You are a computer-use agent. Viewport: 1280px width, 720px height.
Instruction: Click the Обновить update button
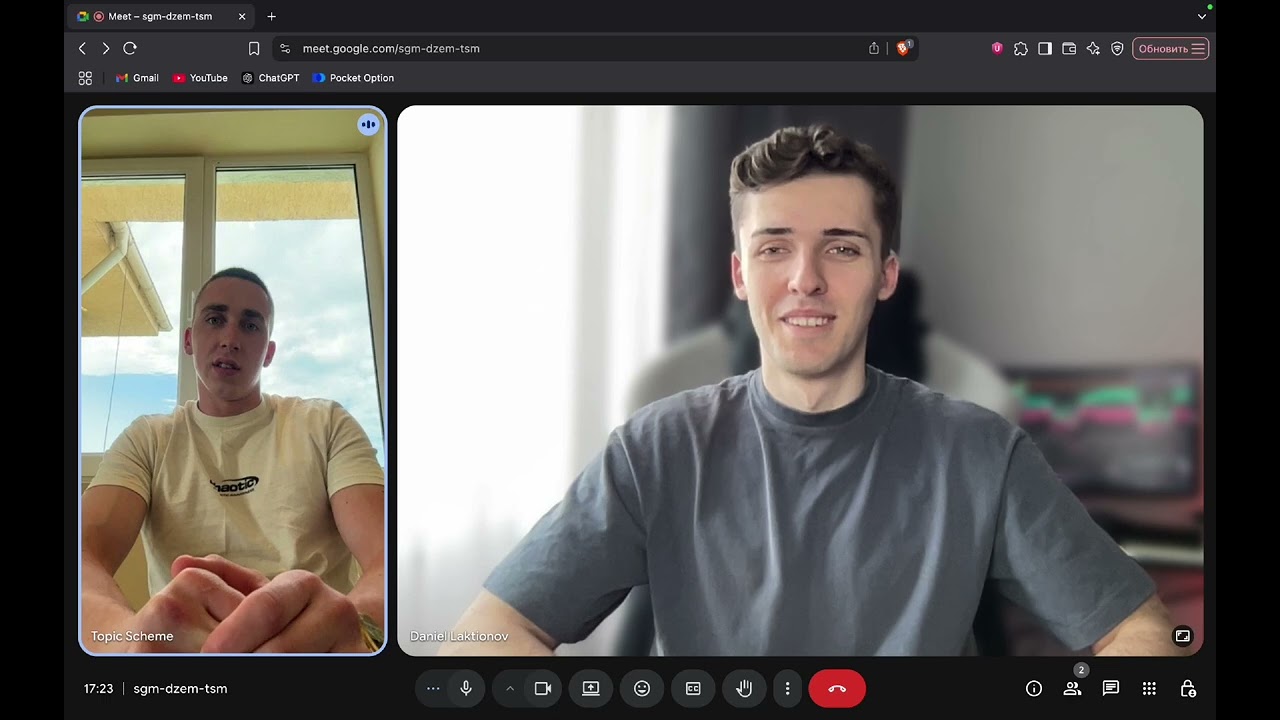pyautogui.click(x=1170, y=48)
